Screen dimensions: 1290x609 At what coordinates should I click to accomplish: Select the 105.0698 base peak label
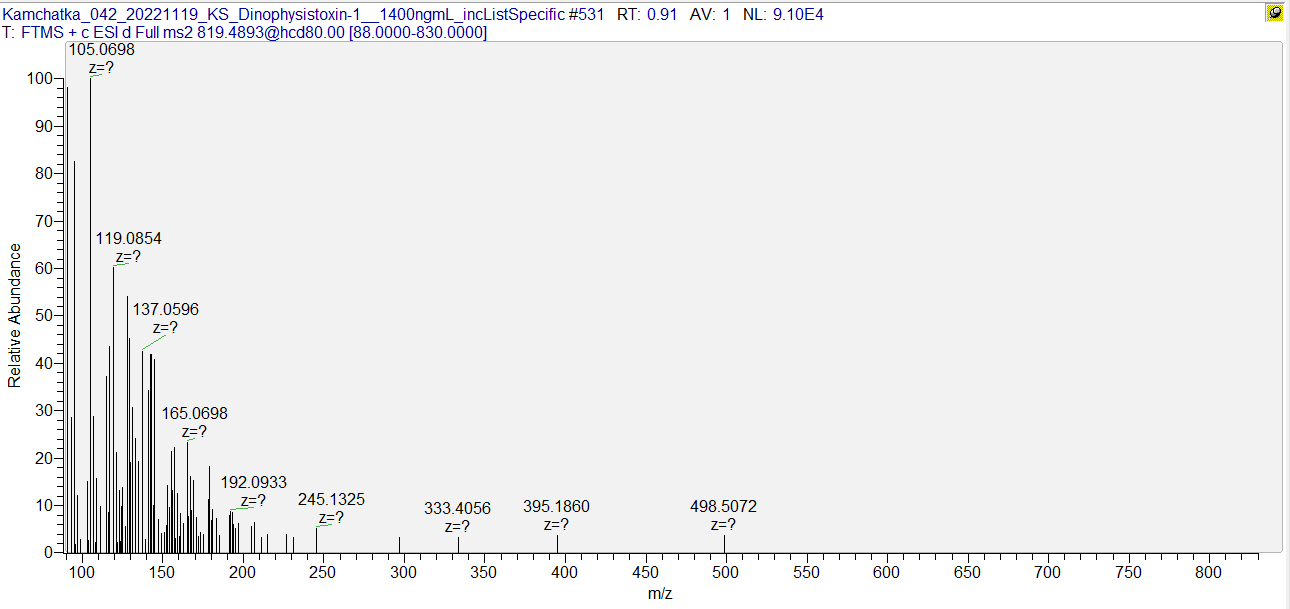101,49
